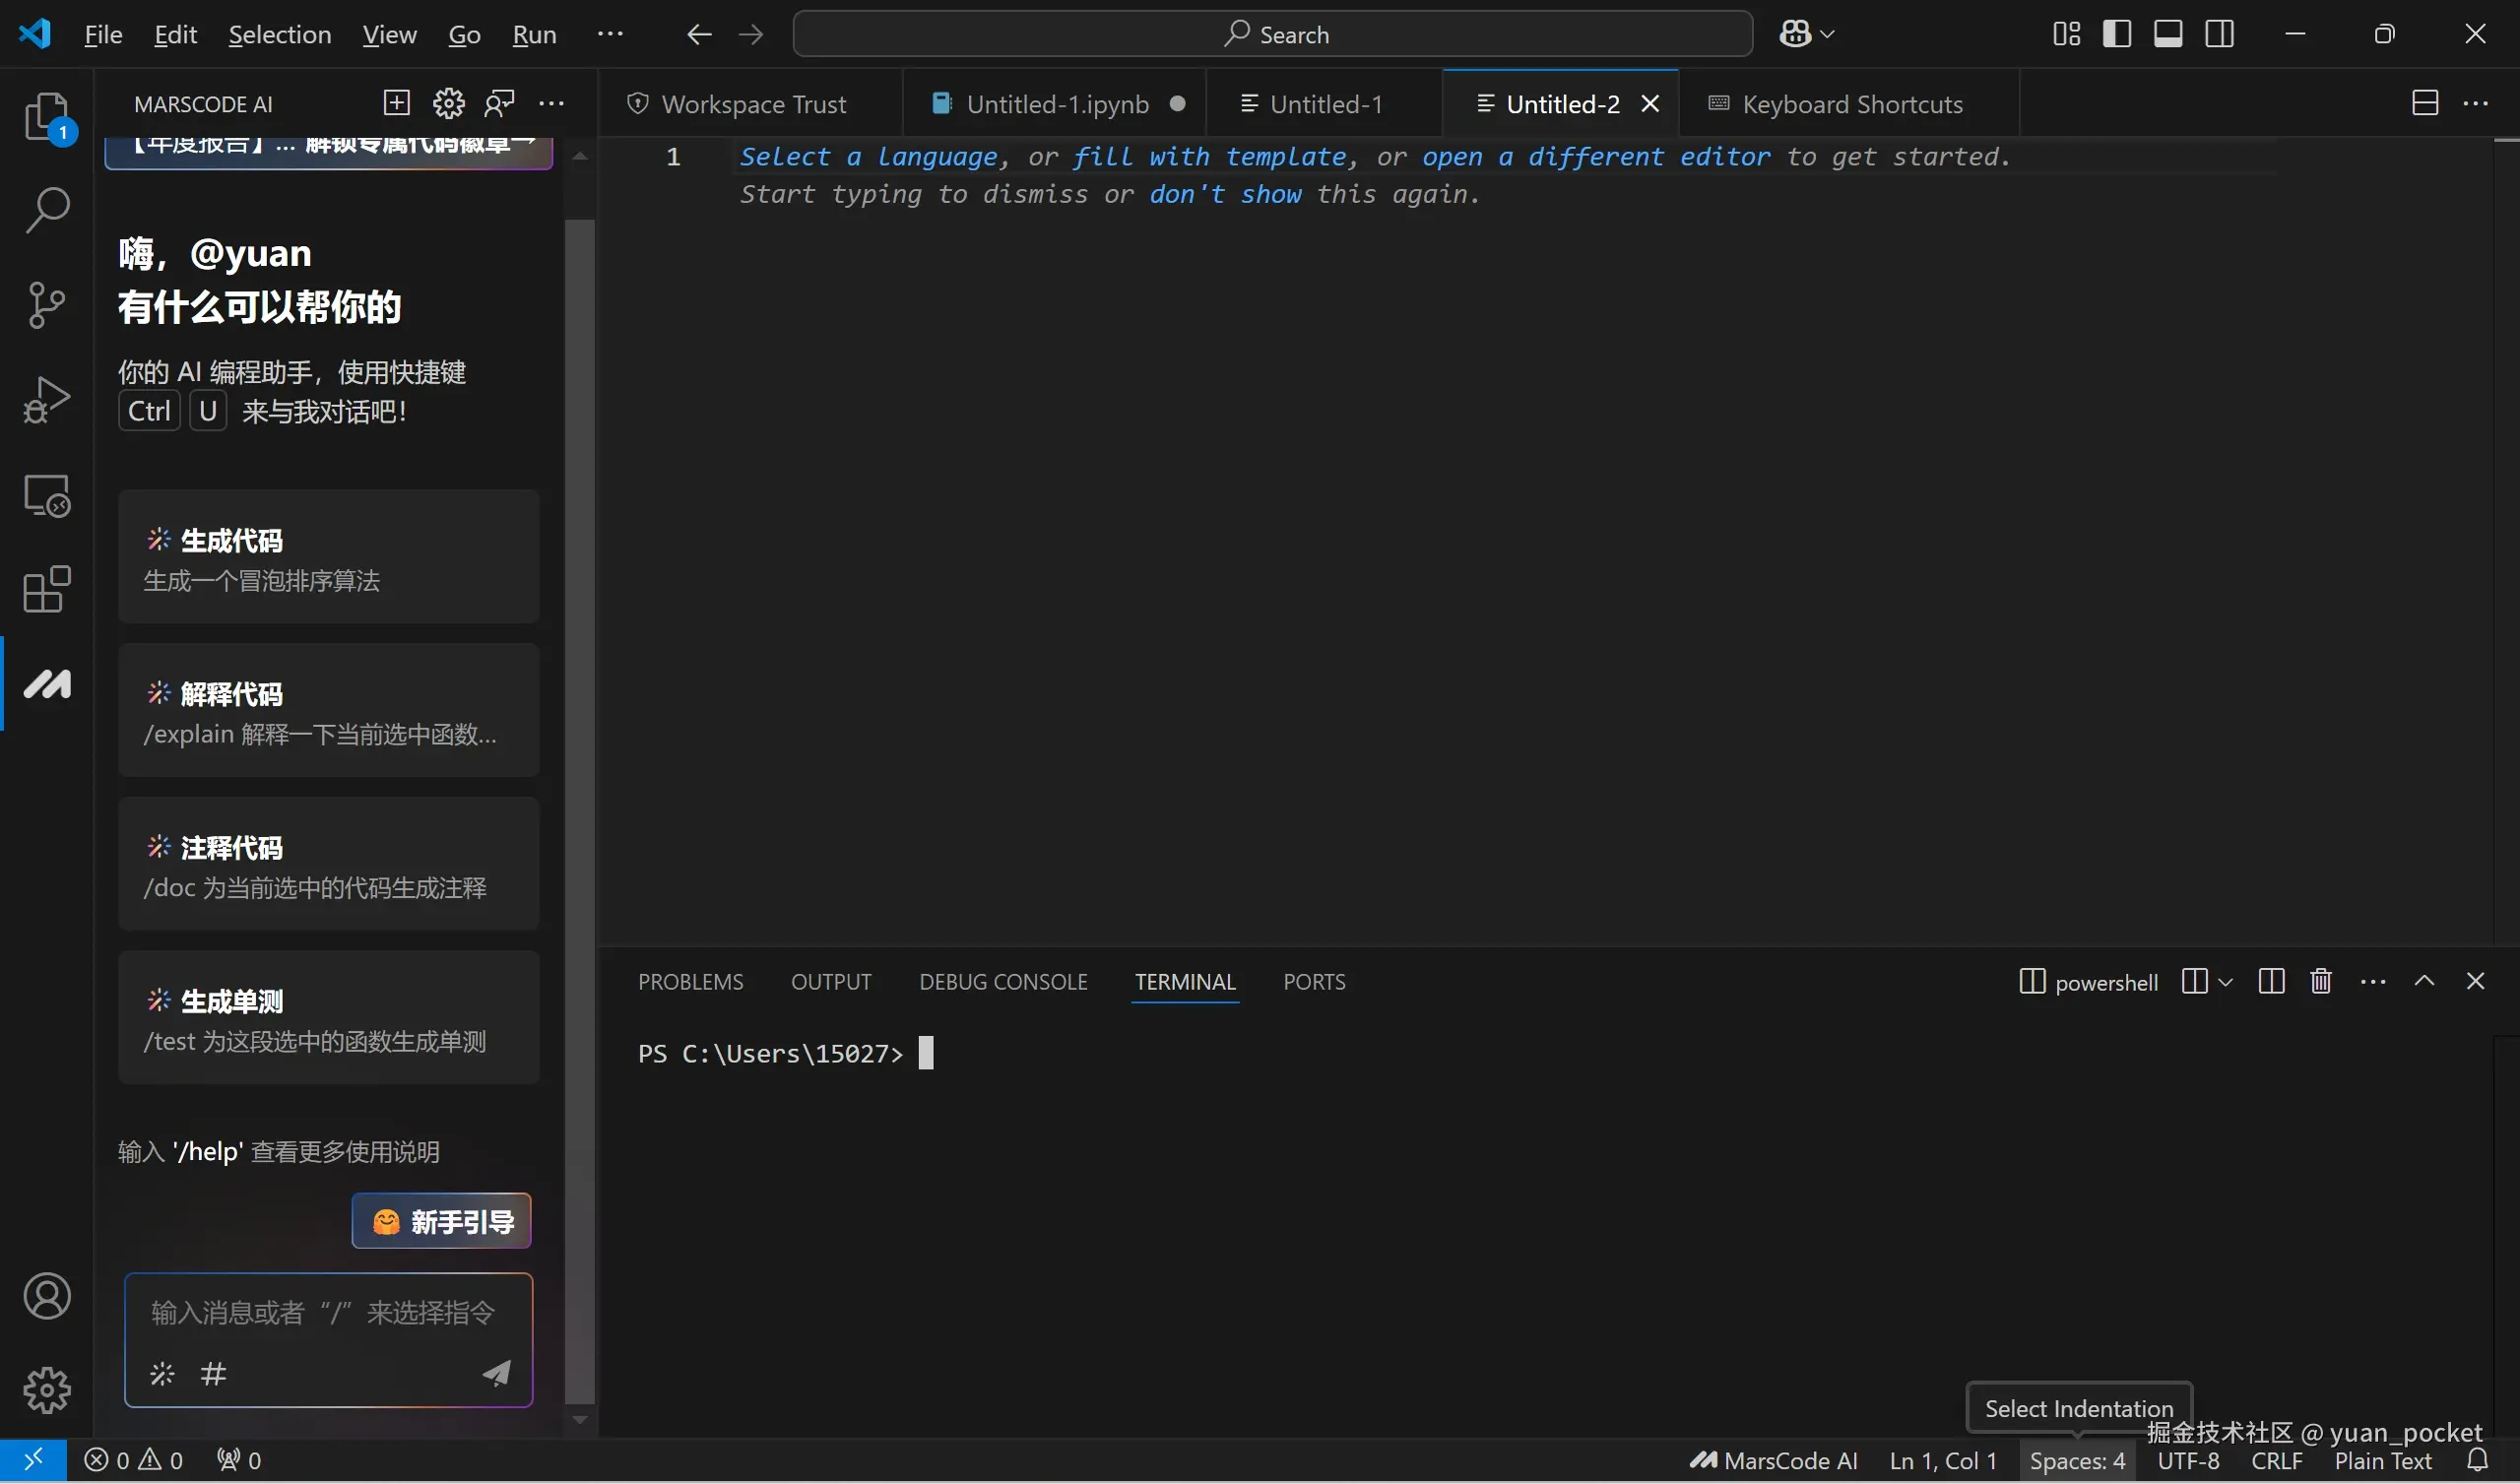The height and width of the screenshot is (1484, 2520).
Task: Toggle the secondary side bar layout button
Action: click(x=2219, y=34)
